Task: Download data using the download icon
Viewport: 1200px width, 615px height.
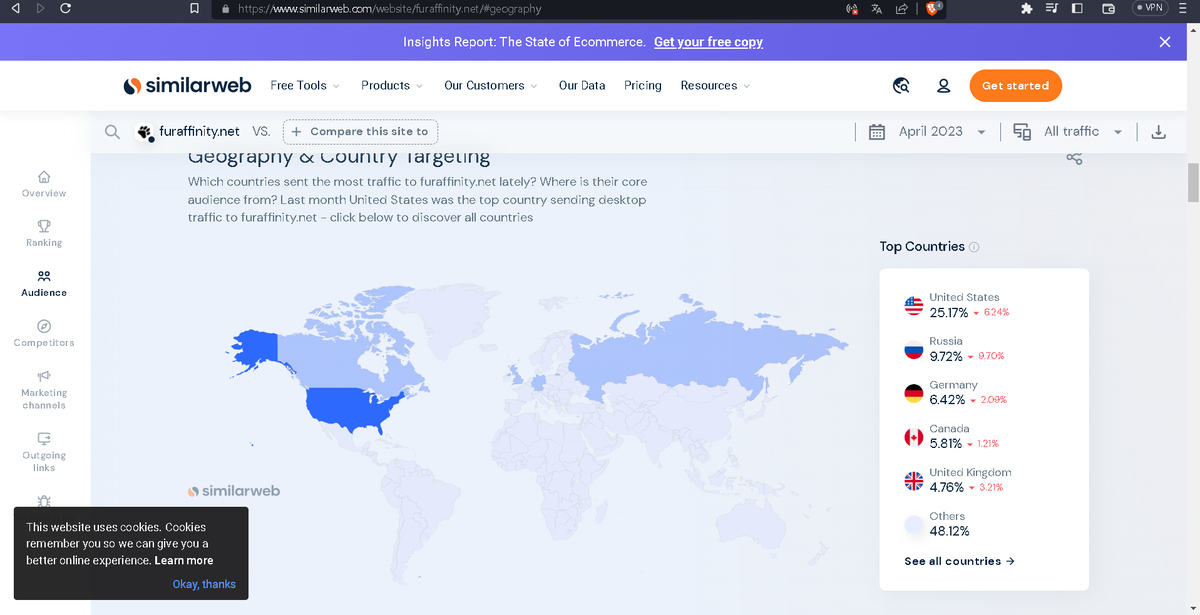Action: coord(1159,132)
